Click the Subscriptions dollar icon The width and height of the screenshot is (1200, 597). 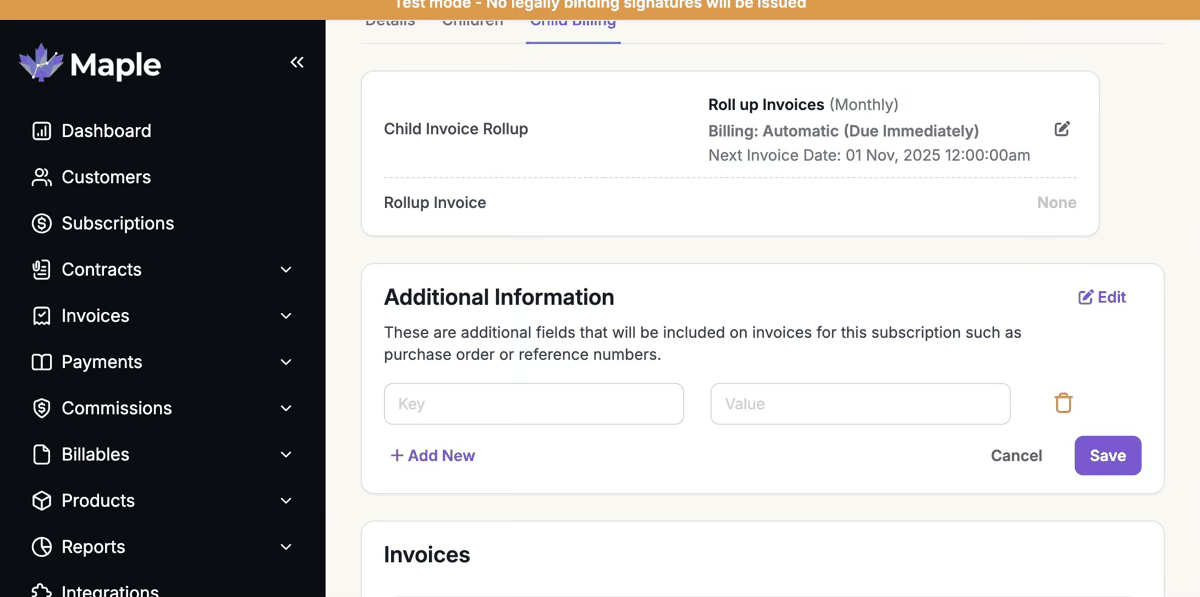pyautogui.click(x=41, y=223)
